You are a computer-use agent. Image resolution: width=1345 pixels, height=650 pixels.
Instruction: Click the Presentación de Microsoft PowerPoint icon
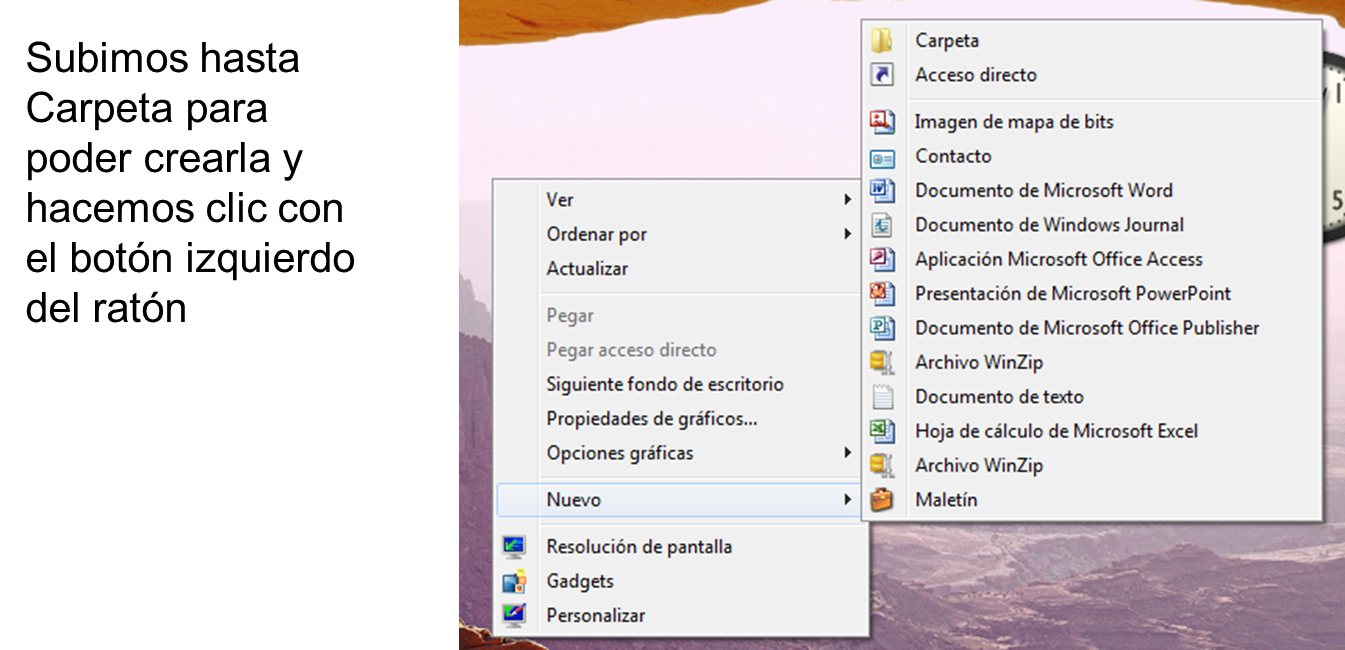884,293
